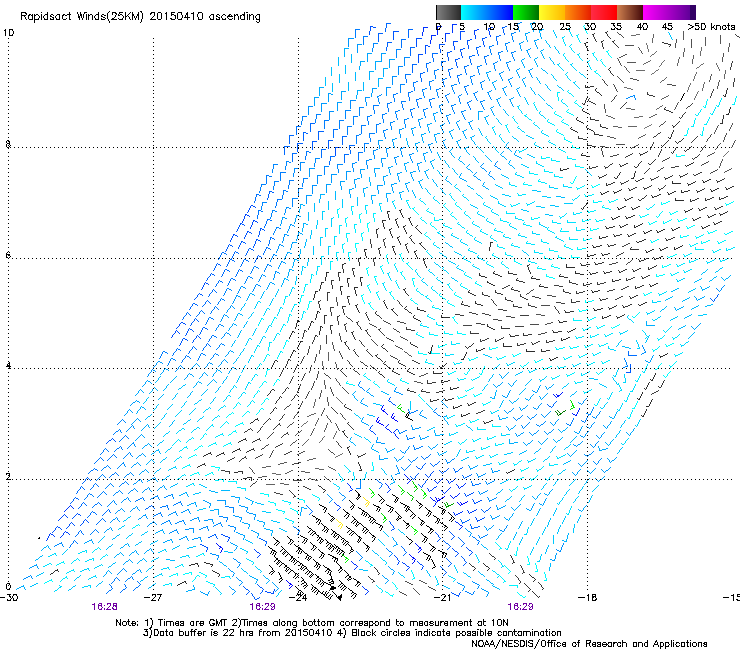Screen dimensions: 740x650
Task: Select the latitude axis label '4'
Action: tap(8, 365)
